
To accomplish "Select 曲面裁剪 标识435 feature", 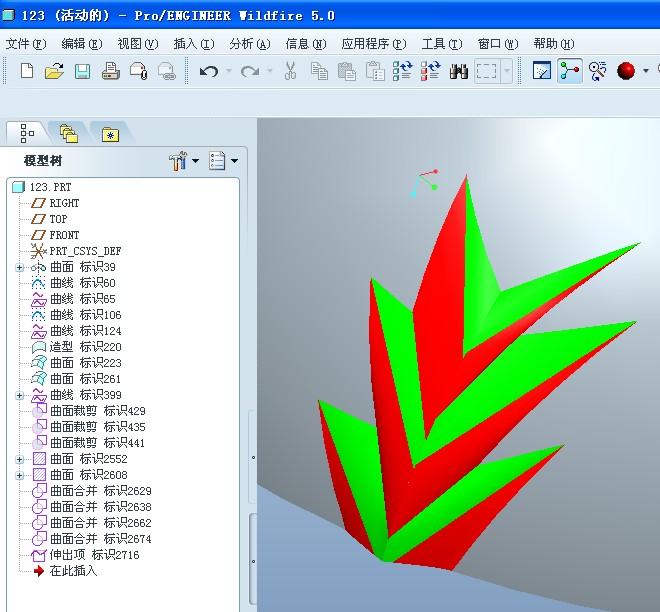I will click(88, 427).
